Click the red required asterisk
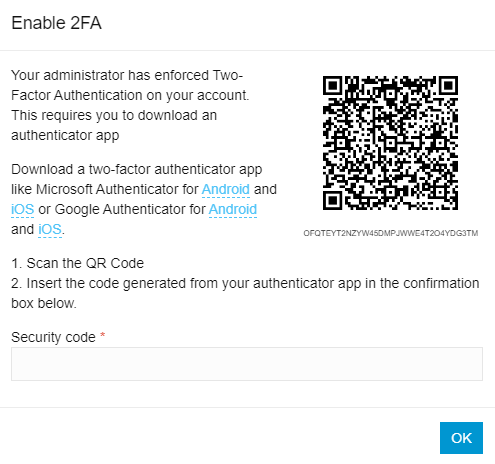This screenshot has width=495, height=464. tap(103, 335)
